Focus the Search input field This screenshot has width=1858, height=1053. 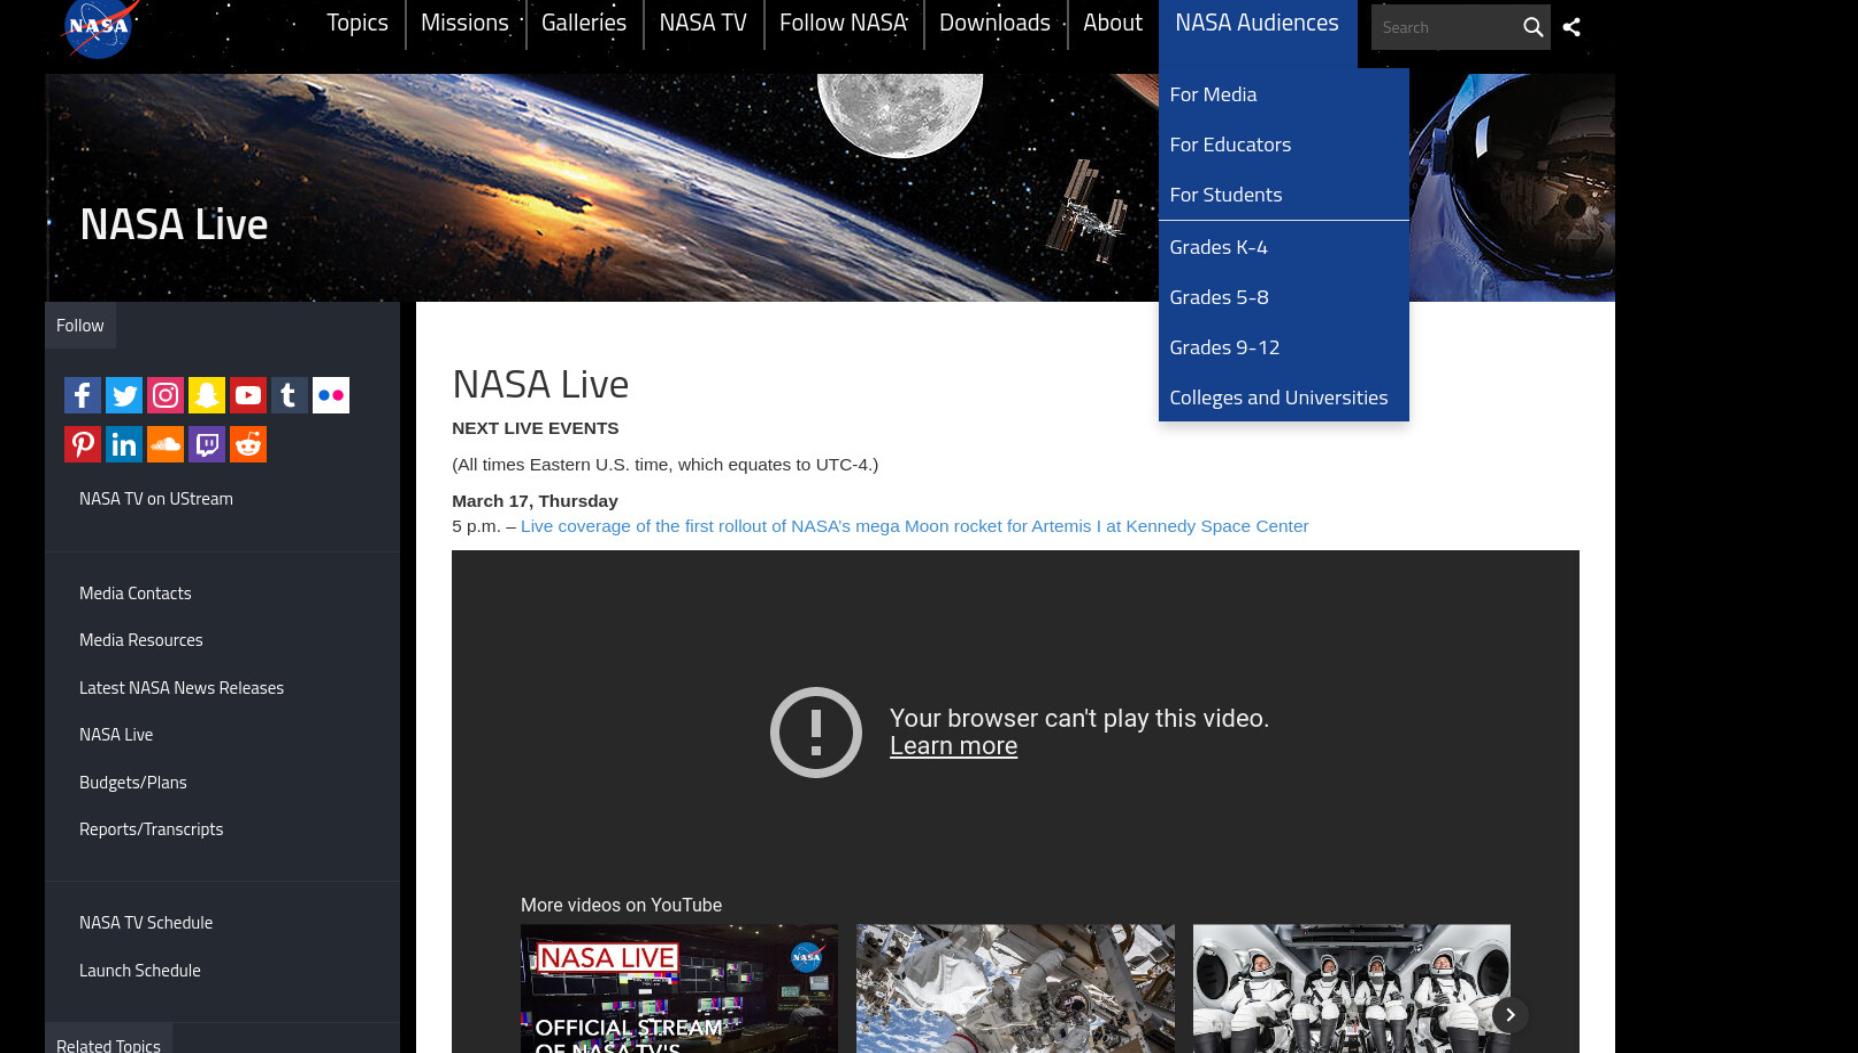(1444, 27)
